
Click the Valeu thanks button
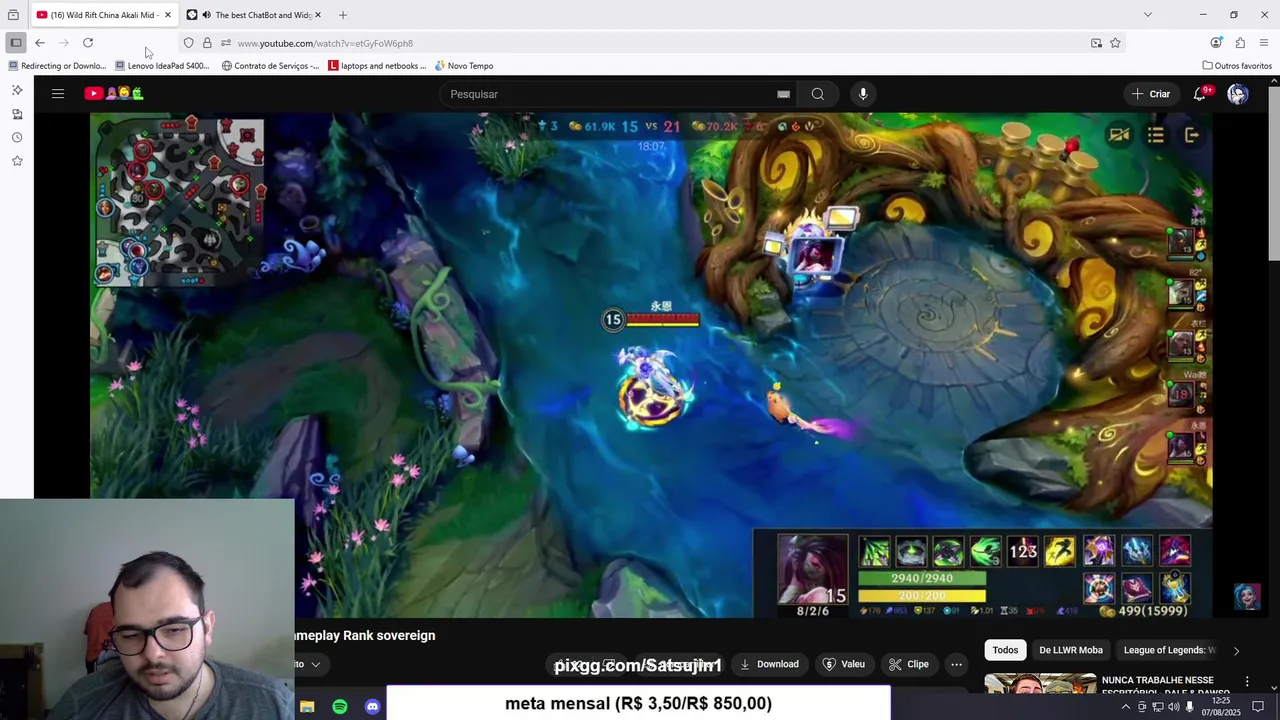coord(843,664)
